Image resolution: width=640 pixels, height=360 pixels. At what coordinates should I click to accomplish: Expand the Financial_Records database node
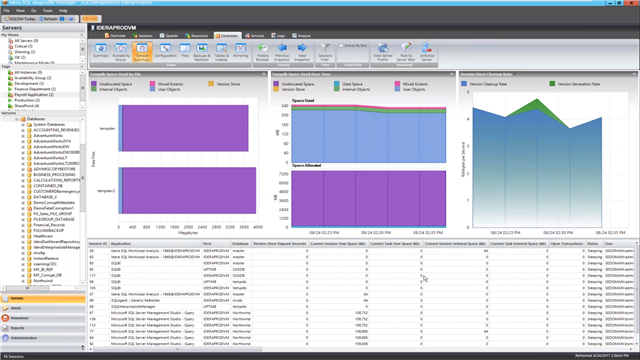tap(23, 225)
